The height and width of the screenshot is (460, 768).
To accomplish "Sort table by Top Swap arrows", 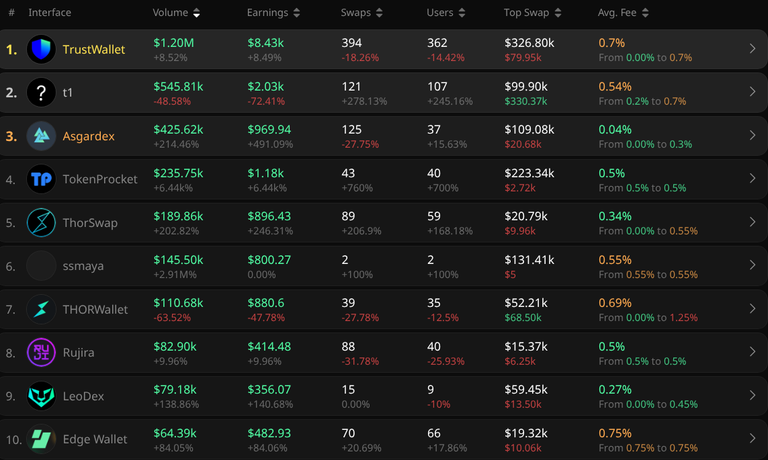I will (558, 13).
